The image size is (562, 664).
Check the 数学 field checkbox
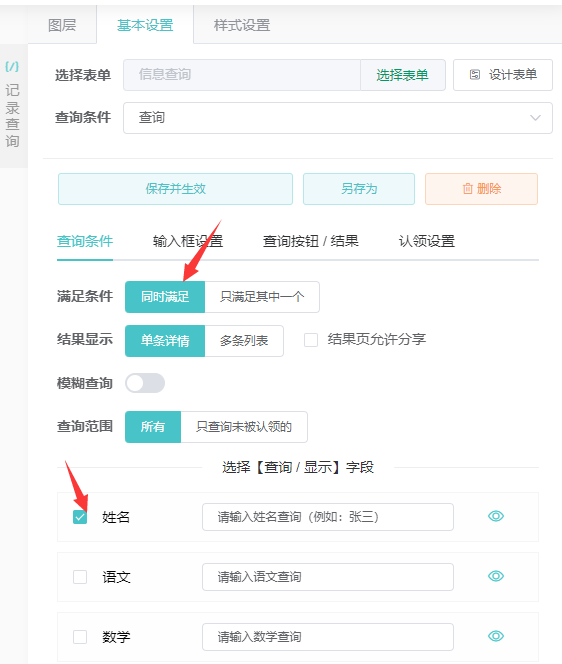[80, 637]
